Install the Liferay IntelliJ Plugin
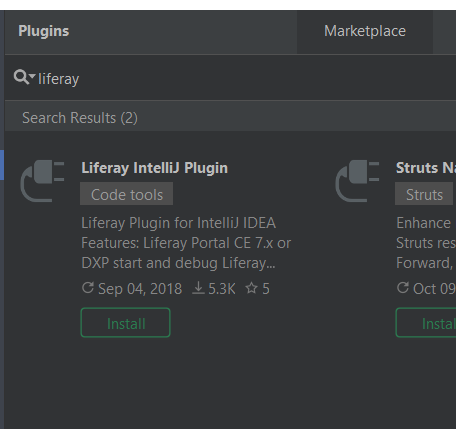The height and width of the screenshot is (429, 456). coord(126,323)
